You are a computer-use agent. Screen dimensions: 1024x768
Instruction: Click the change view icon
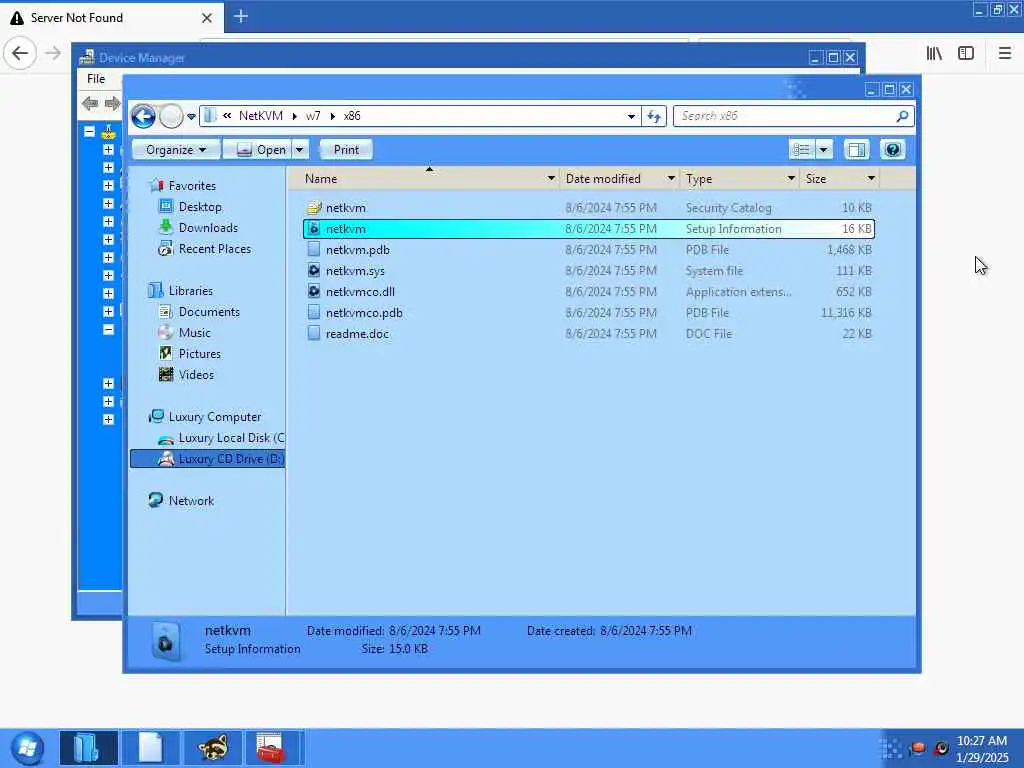802,150
